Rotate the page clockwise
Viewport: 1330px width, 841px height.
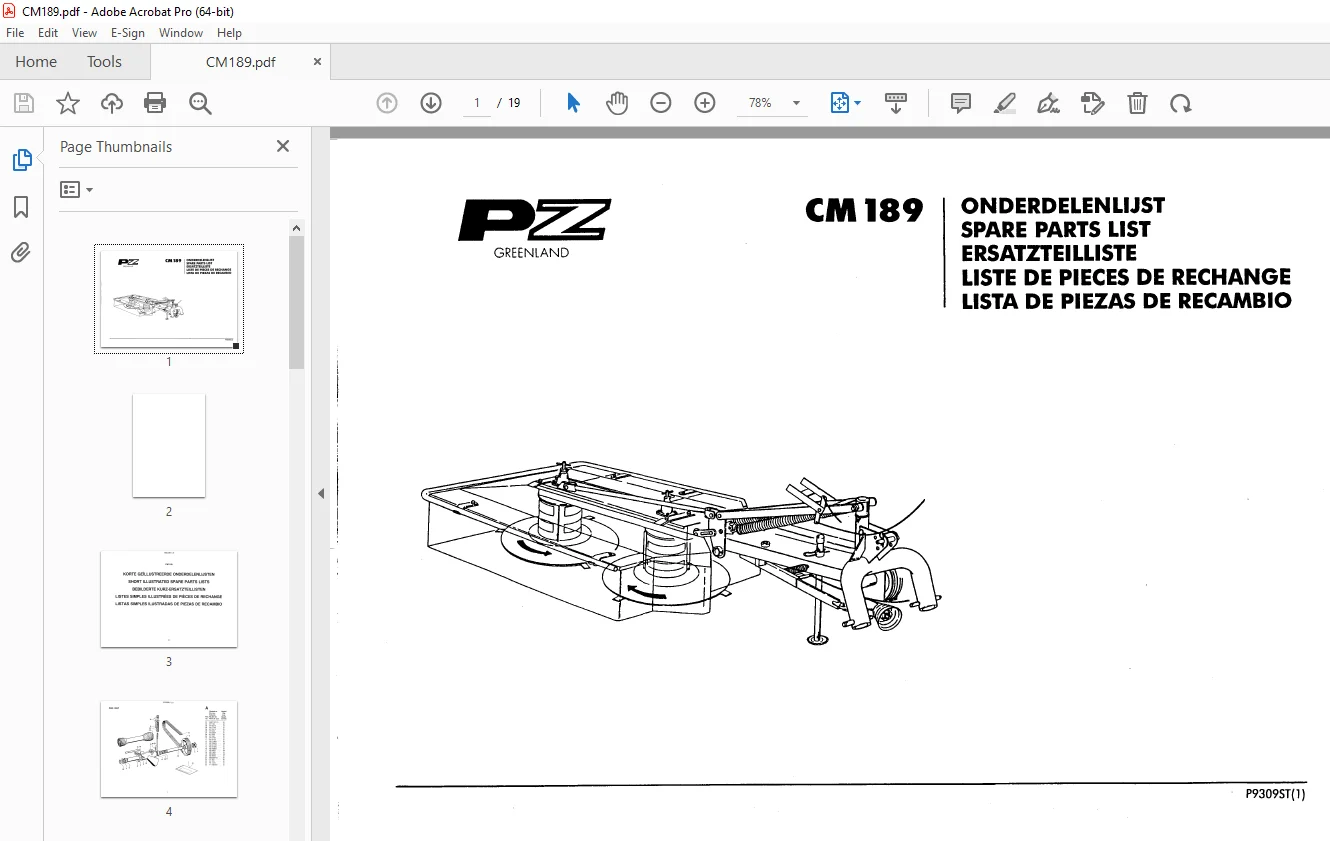[x=1181, y=103]
